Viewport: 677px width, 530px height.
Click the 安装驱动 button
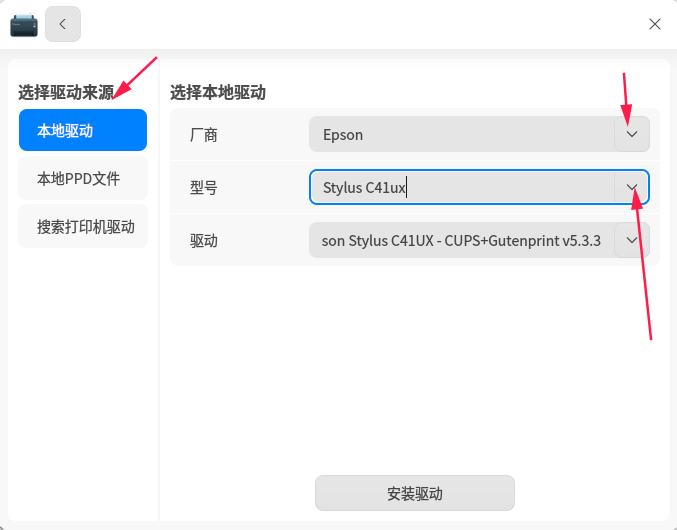(x=414, y=493)
